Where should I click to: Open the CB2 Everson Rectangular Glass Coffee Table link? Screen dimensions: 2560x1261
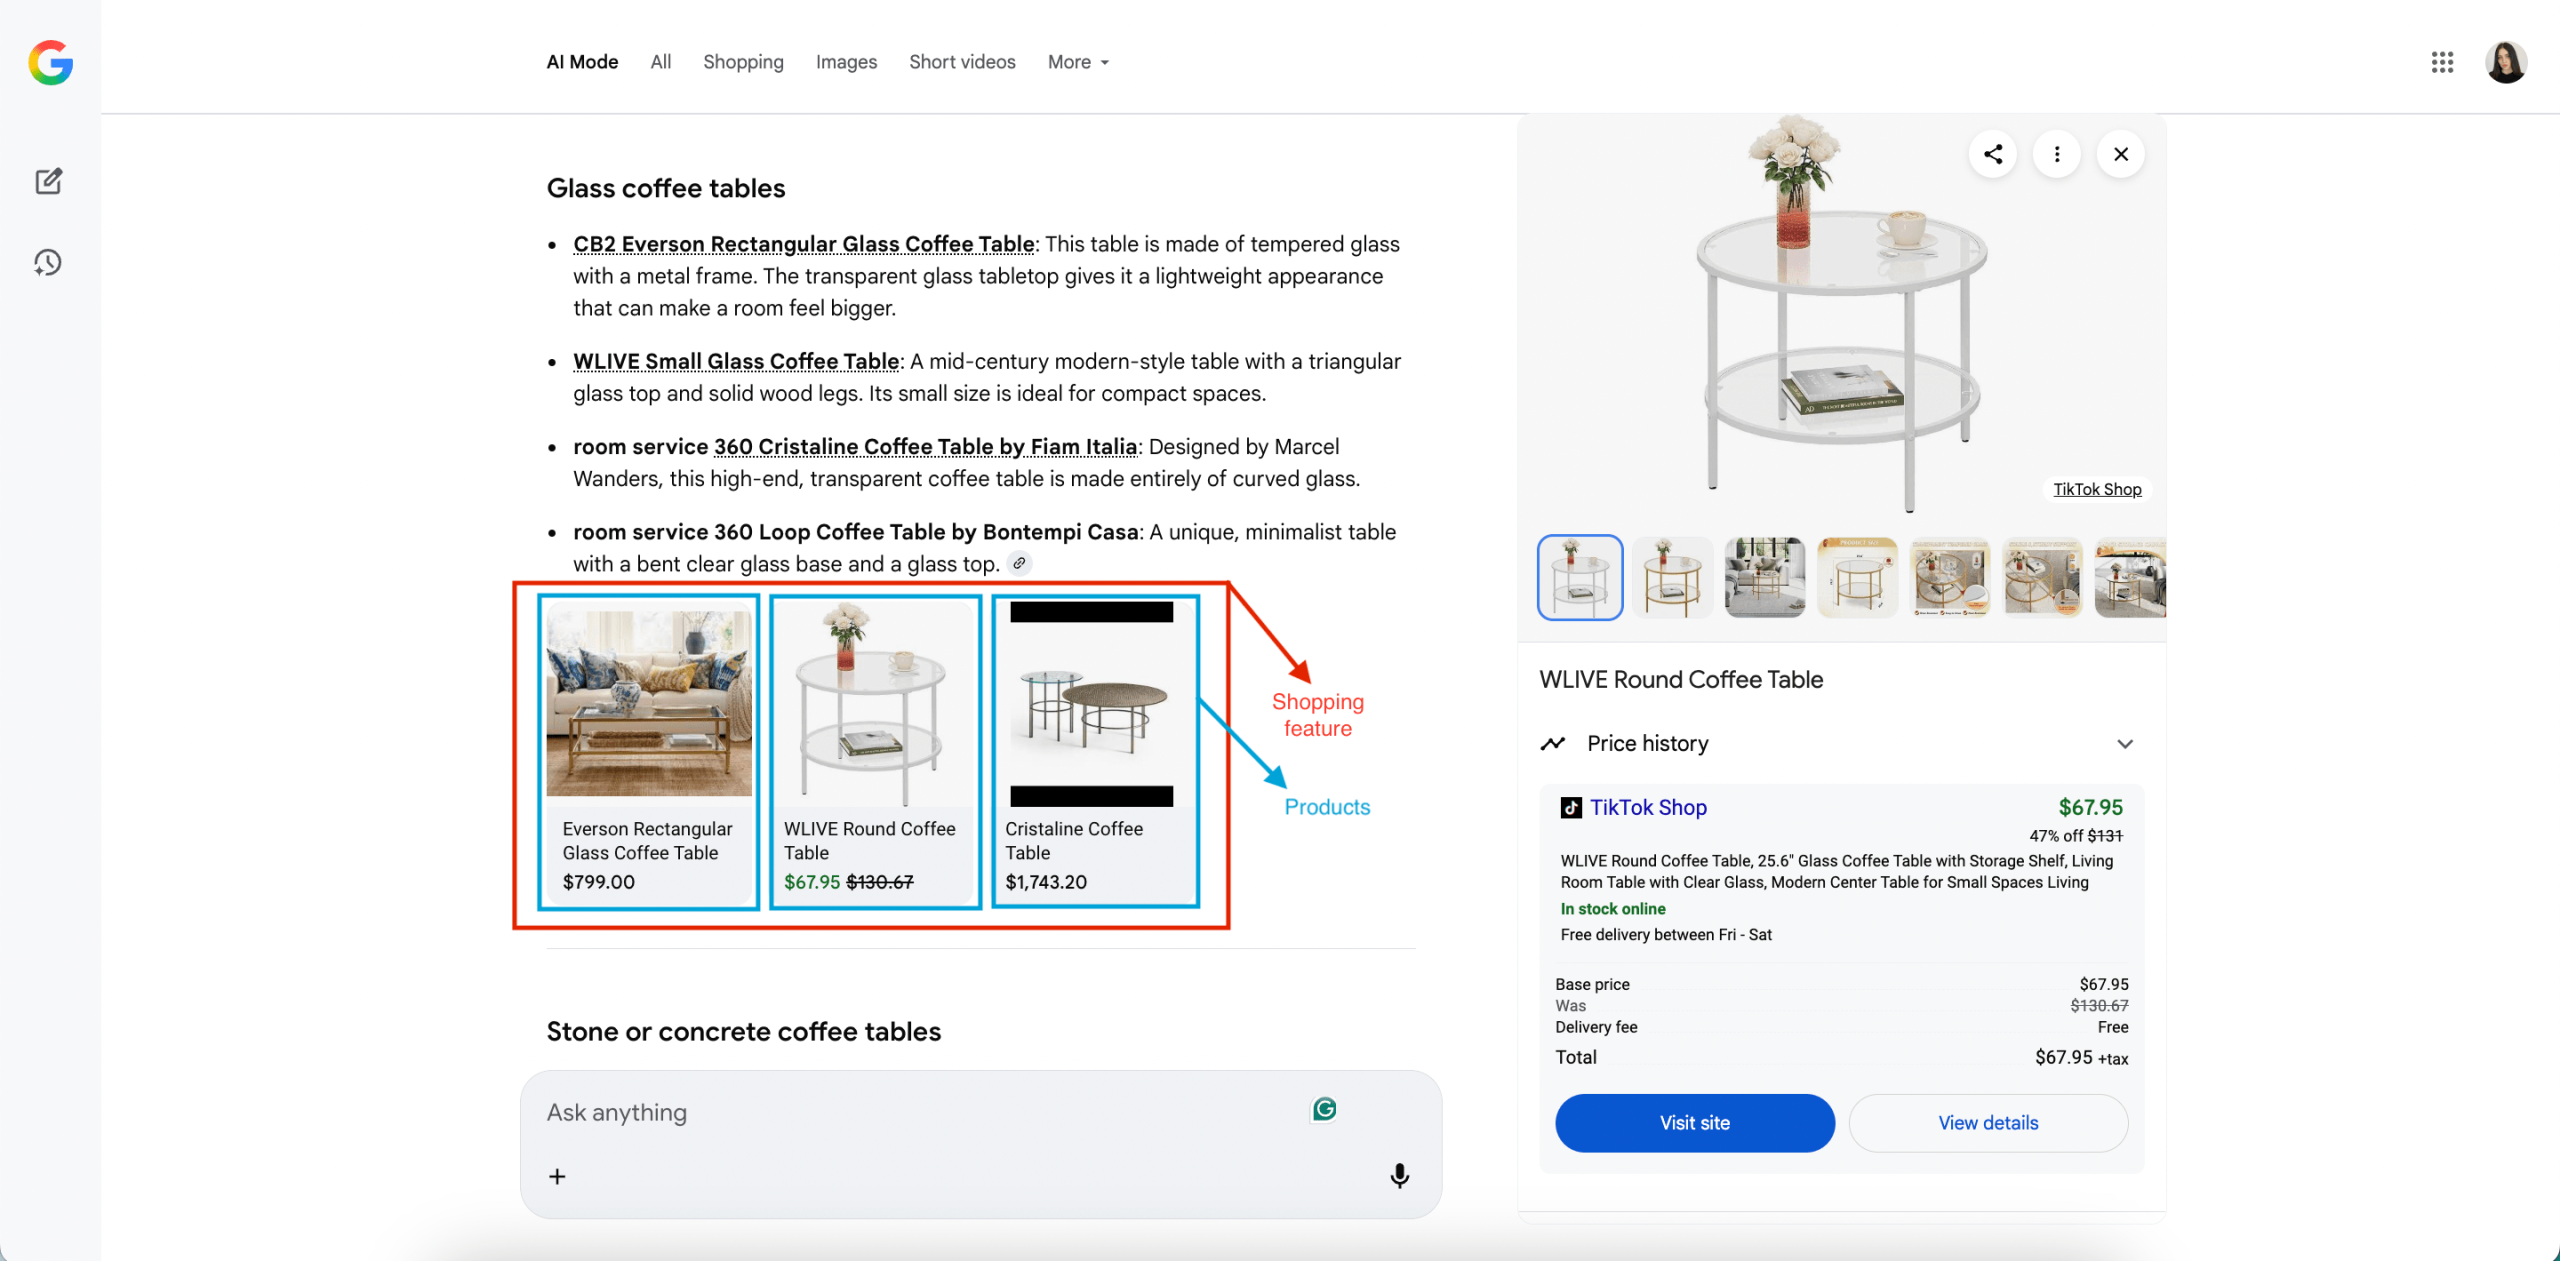click(x=803, y=243)
